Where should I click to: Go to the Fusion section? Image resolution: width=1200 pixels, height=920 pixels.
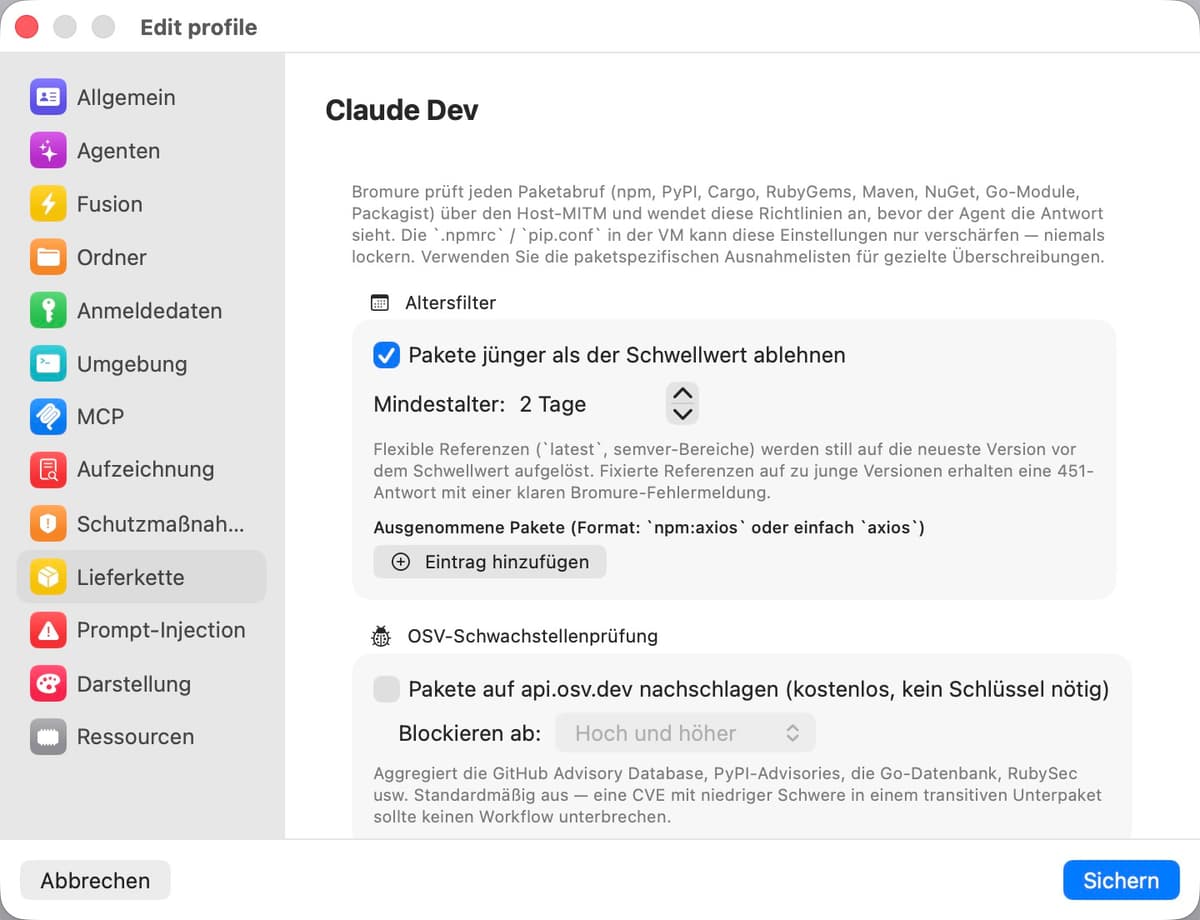coord(142,204)
